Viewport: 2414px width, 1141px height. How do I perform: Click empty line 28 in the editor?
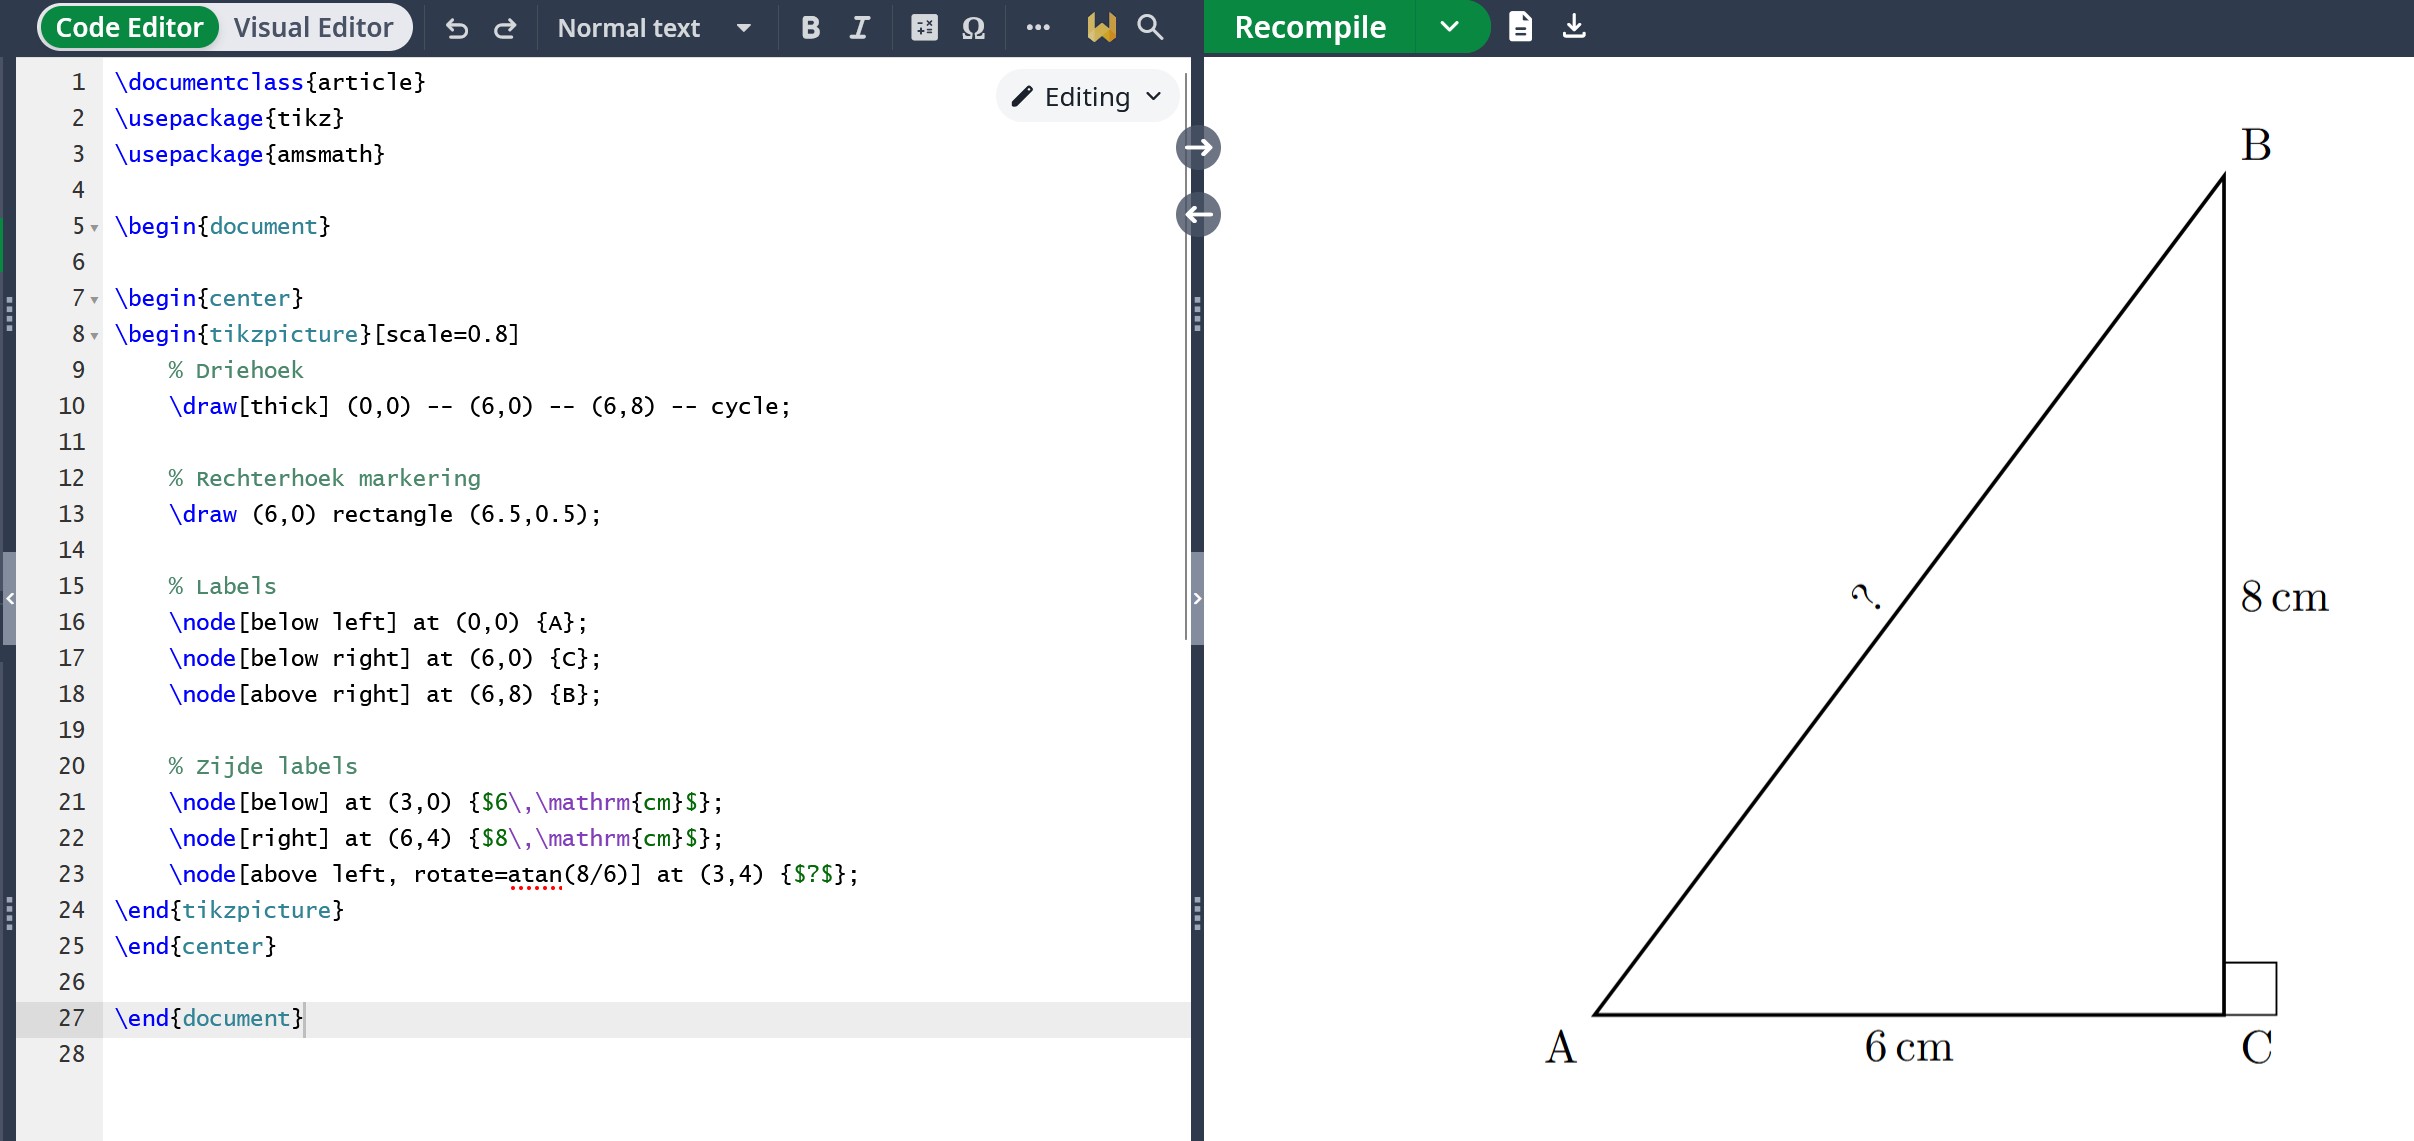[x=646, y=1054]
